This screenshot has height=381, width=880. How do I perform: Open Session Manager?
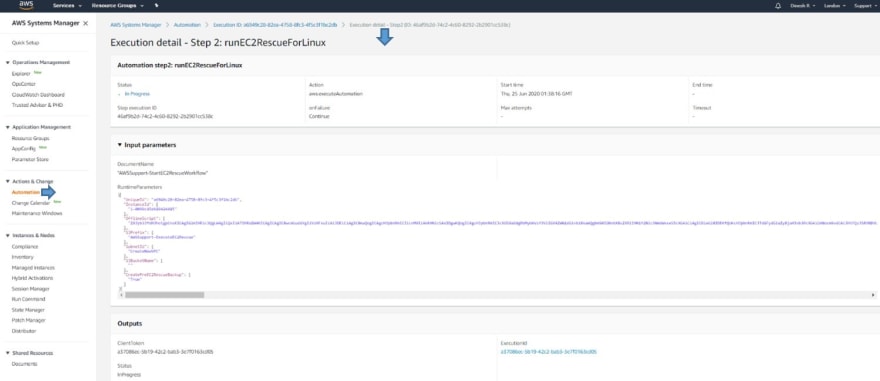coord(30,288)
